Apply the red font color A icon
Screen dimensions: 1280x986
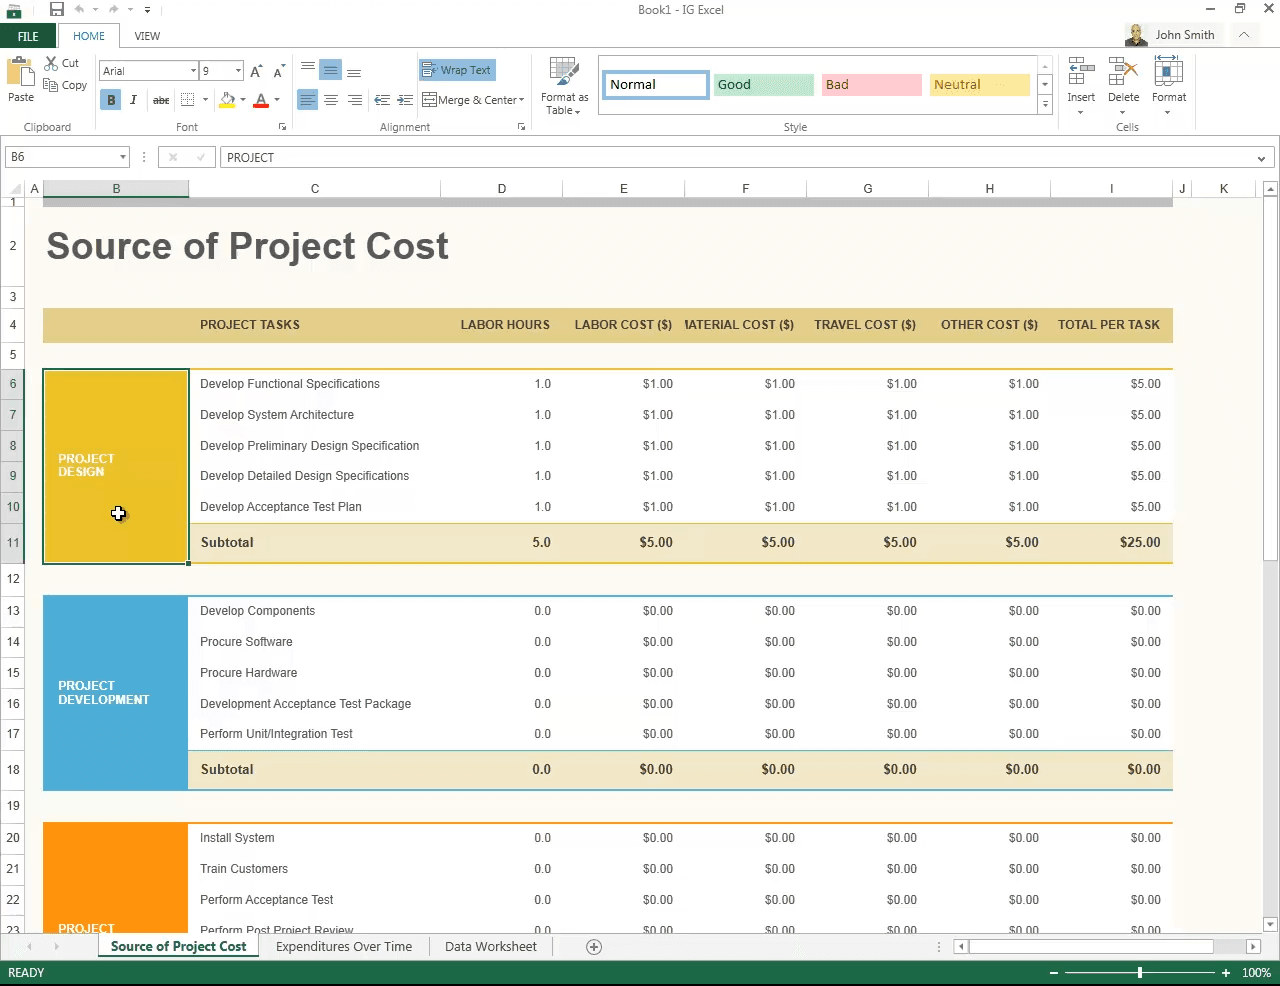261,100
